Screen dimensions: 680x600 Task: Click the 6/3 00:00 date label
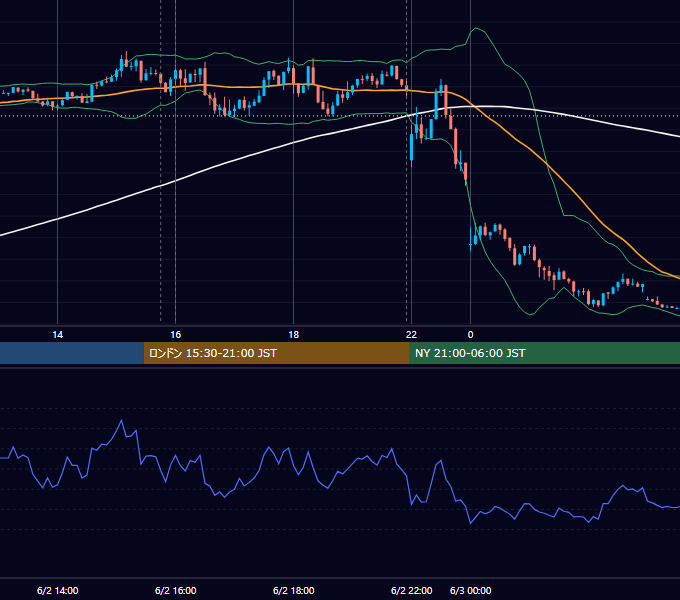[471, 590]
